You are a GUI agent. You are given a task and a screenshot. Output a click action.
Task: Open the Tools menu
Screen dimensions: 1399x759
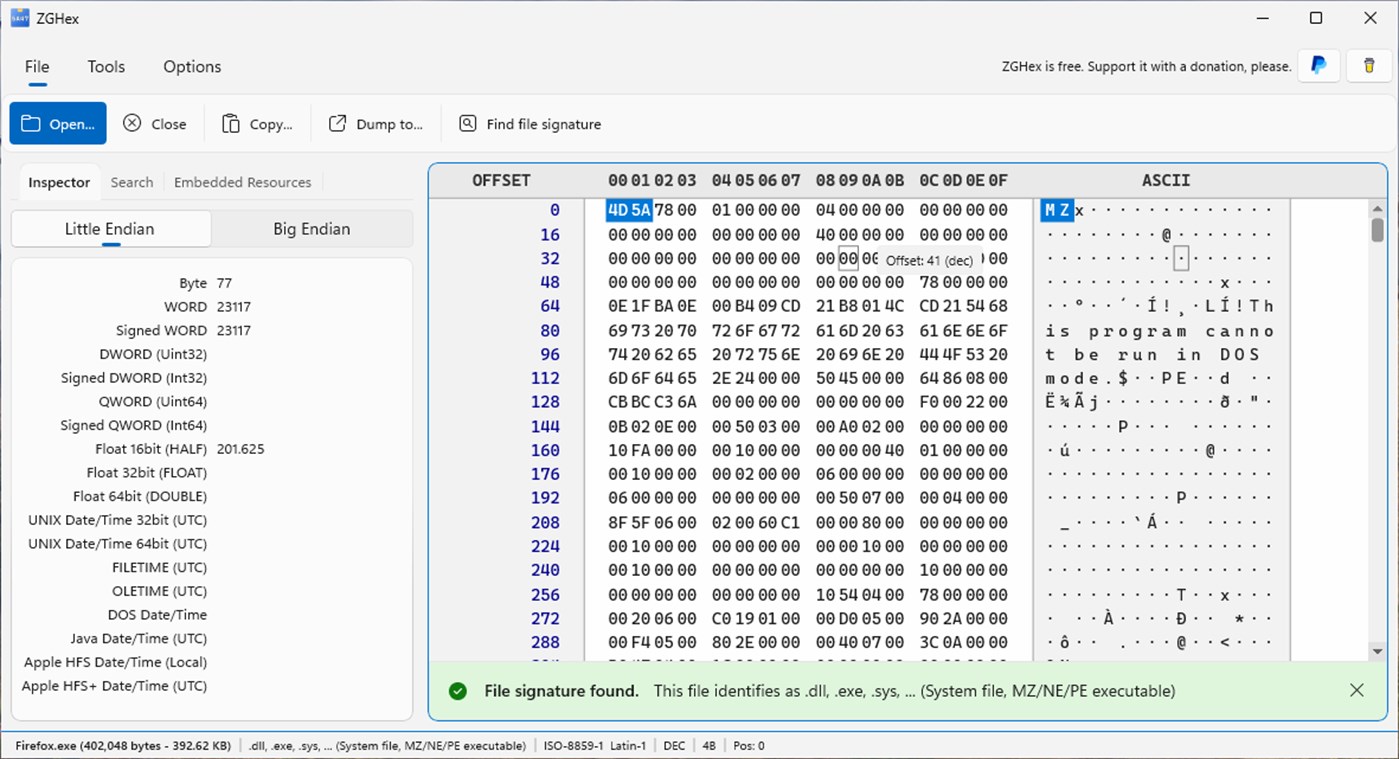tap(106, 67)
